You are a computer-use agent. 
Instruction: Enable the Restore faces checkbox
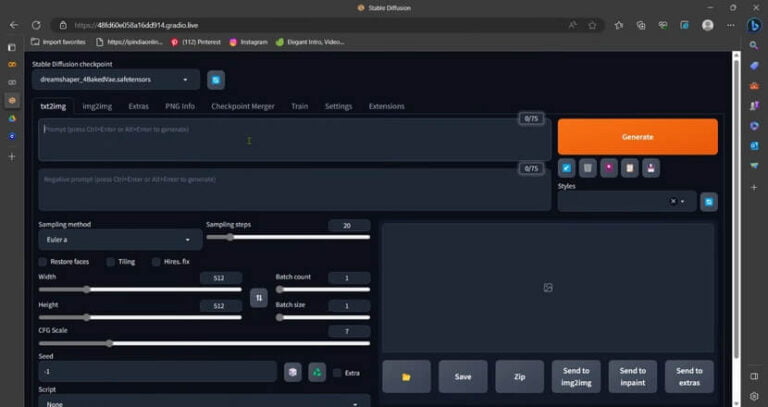(44, 262)
